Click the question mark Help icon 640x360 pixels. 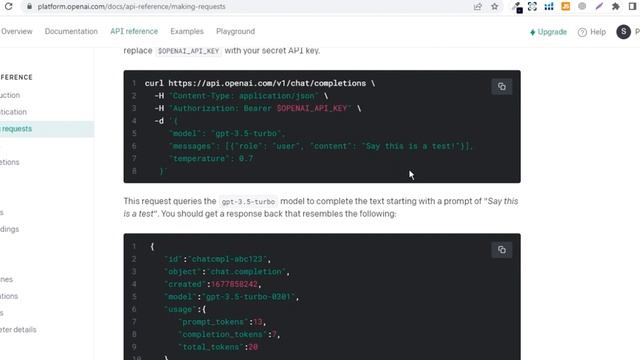click(582, 32)
